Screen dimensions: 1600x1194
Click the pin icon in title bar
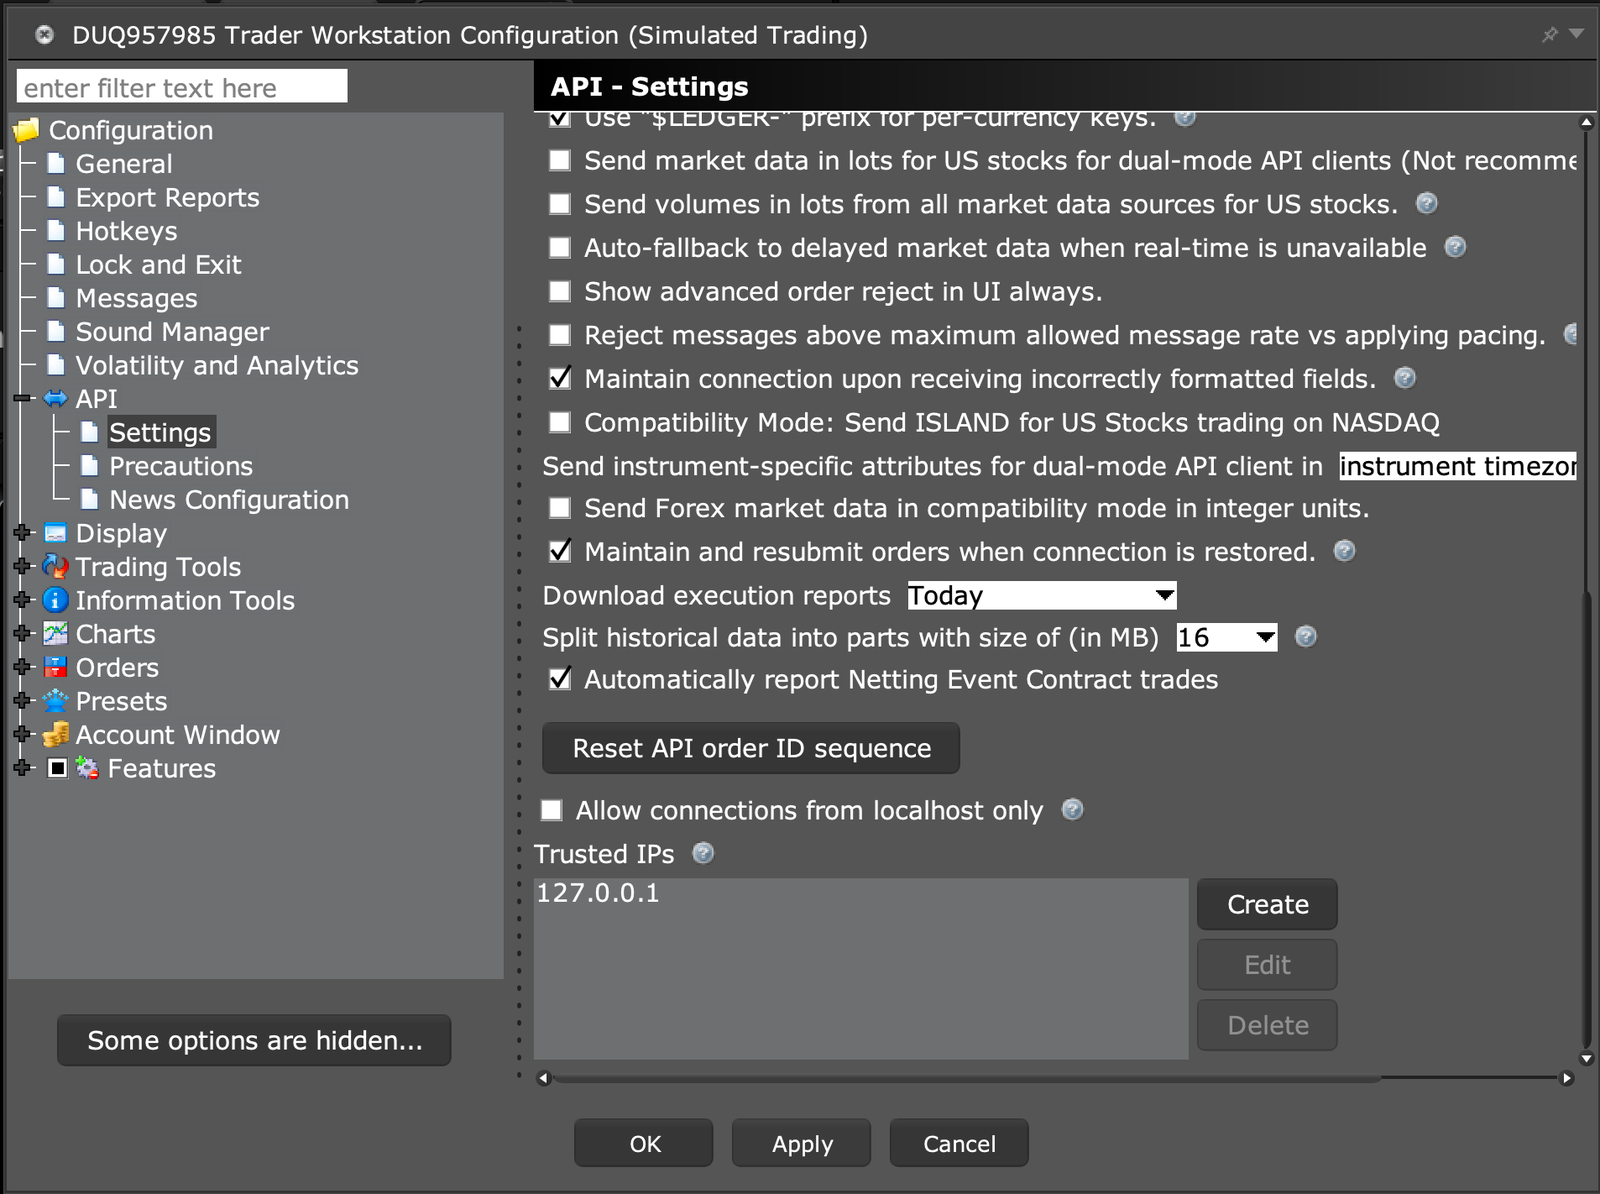click(x=1550, y=35)
